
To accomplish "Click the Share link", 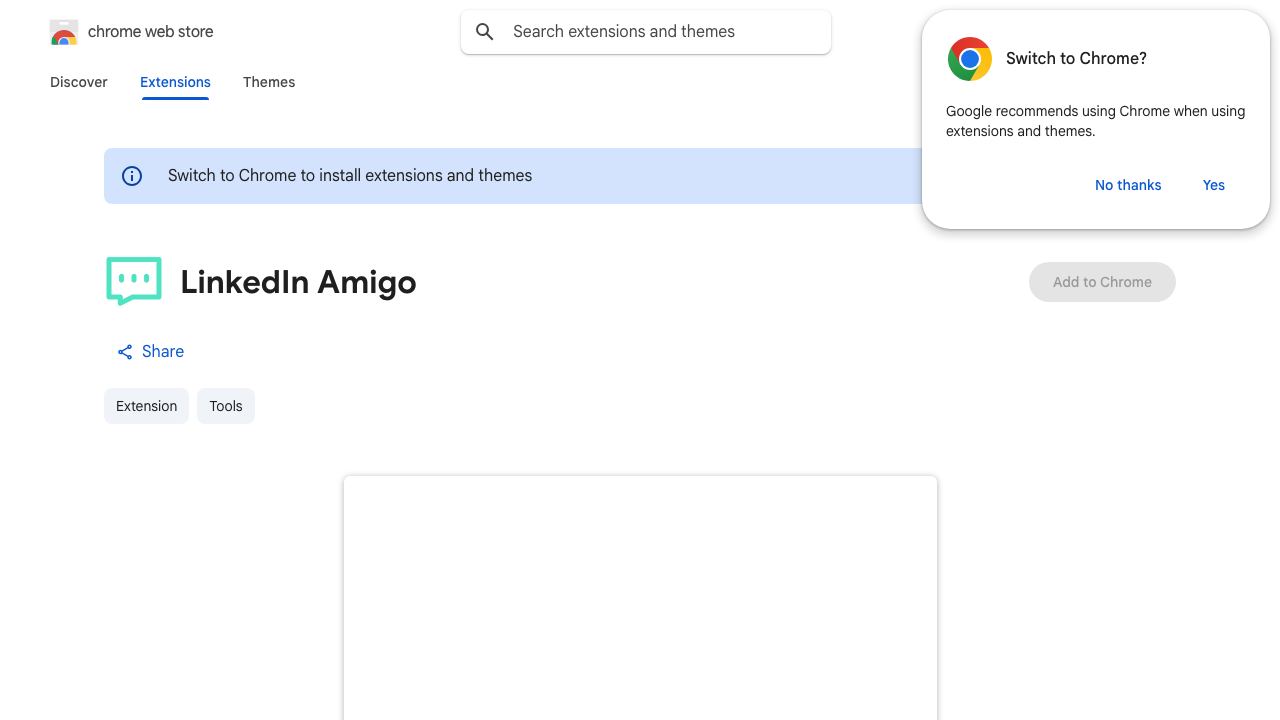I will pos(151,352).
